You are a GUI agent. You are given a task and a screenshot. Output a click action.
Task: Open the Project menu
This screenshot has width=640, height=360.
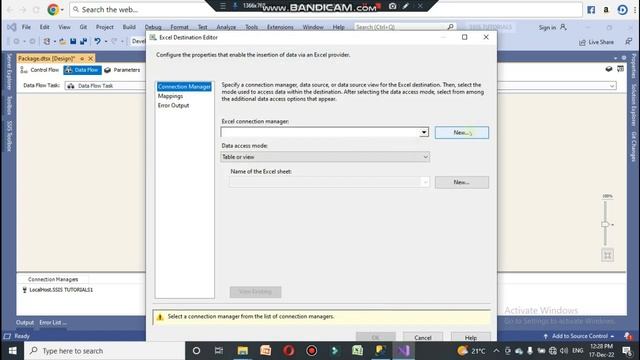point(104,27)
